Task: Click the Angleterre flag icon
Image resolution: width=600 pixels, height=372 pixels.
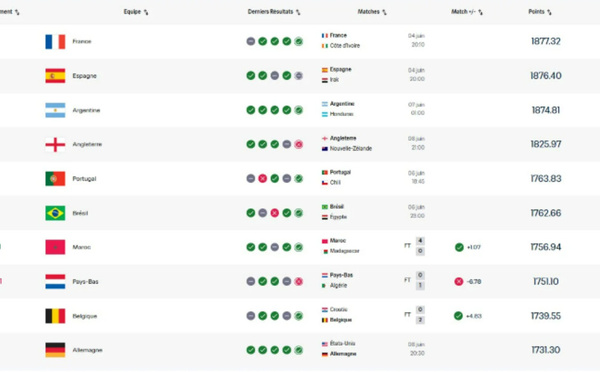Action: (x=55, y=145)
